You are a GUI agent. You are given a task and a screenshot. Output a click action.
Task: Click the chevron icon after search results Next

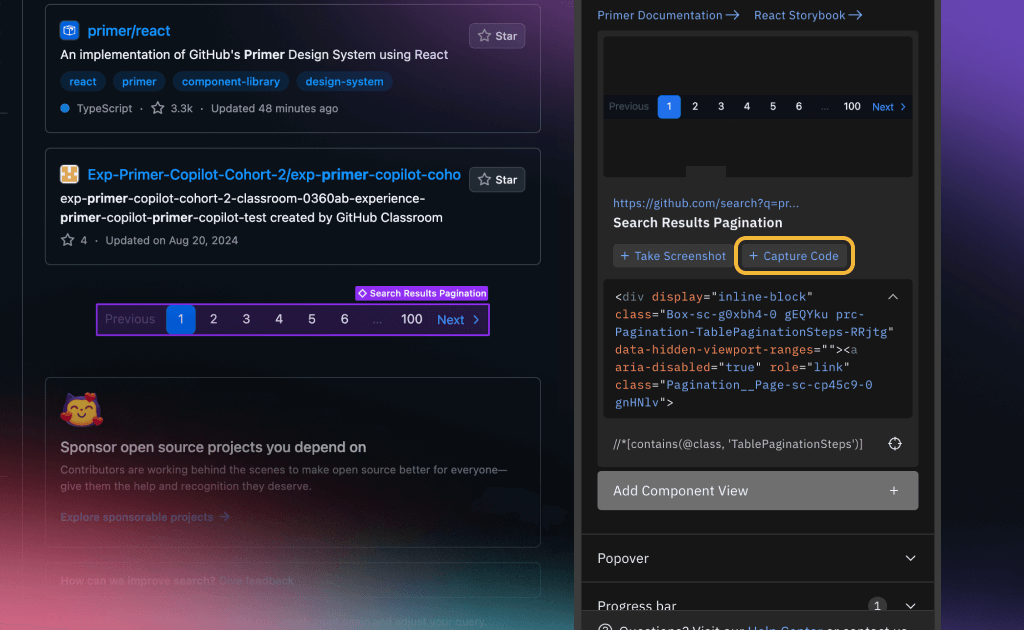(x=476, y=320)
